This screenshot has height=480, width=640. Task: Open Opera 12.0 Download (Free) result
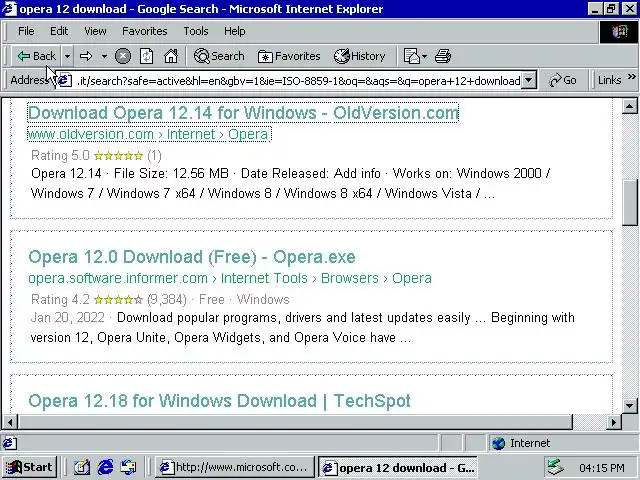(x=192, y=257)
